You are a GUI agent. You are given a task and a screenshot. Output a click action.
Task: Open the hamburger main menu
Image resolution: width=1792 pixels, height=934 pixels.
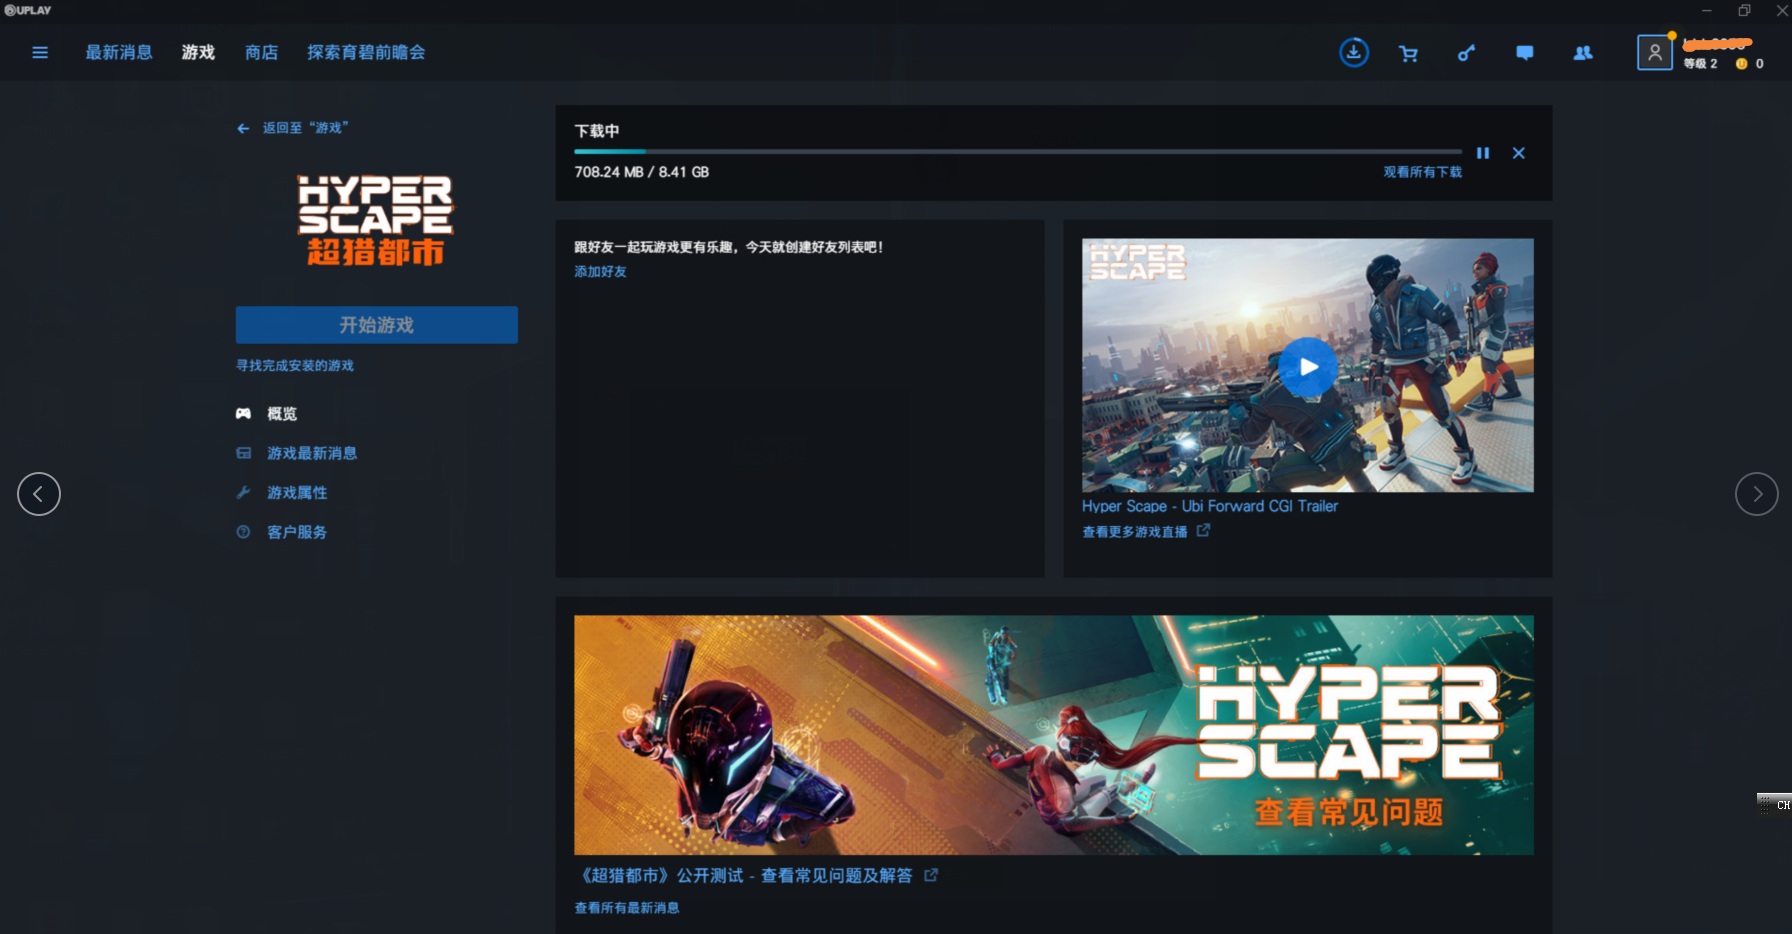click(40, 53)
